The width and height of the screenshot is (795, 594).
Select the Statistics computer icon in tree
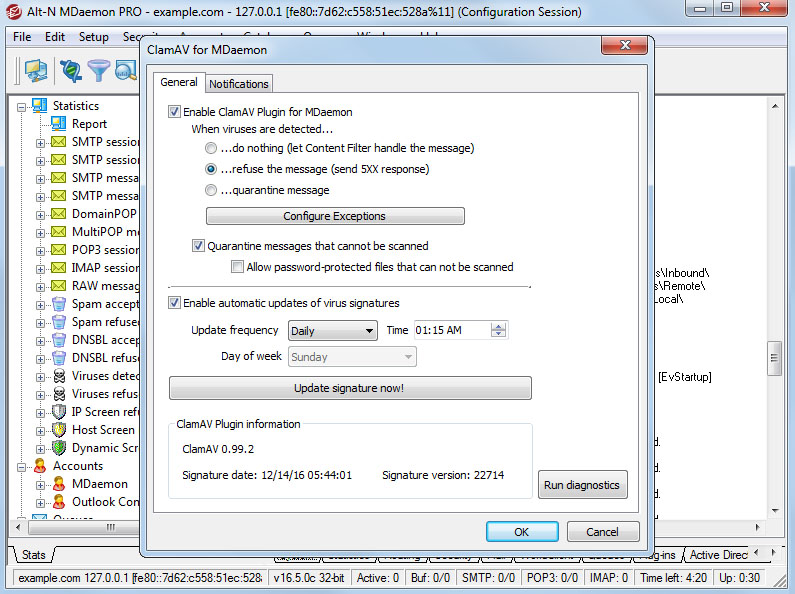coord(39,105)
